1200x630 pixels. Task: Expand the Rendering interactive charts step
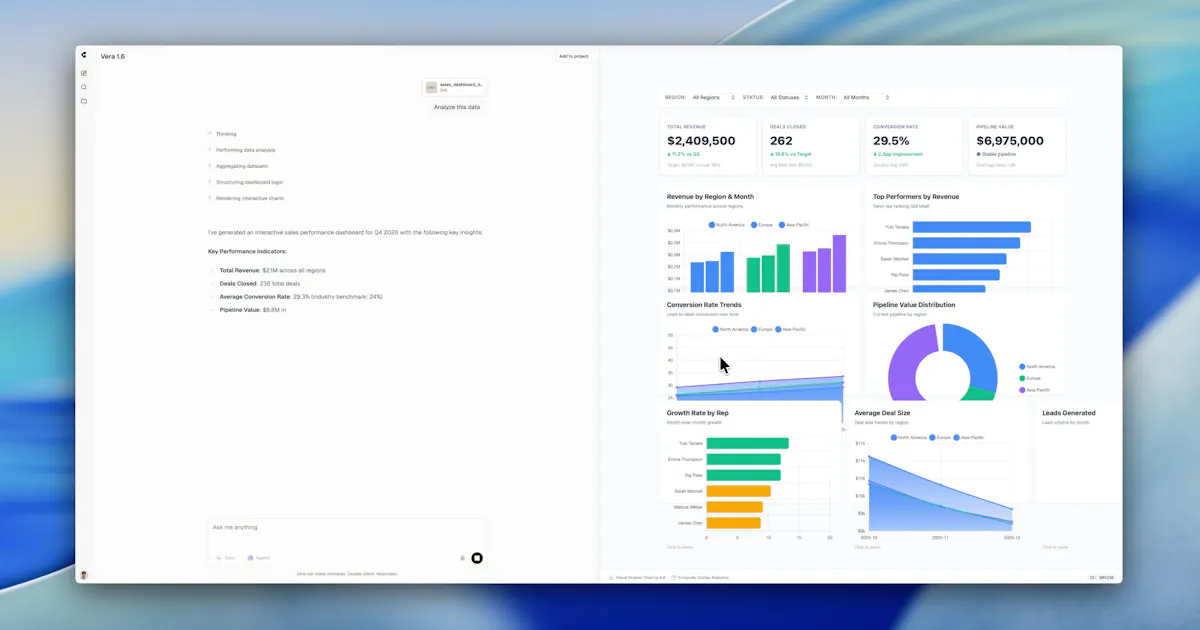click(246, 198)
